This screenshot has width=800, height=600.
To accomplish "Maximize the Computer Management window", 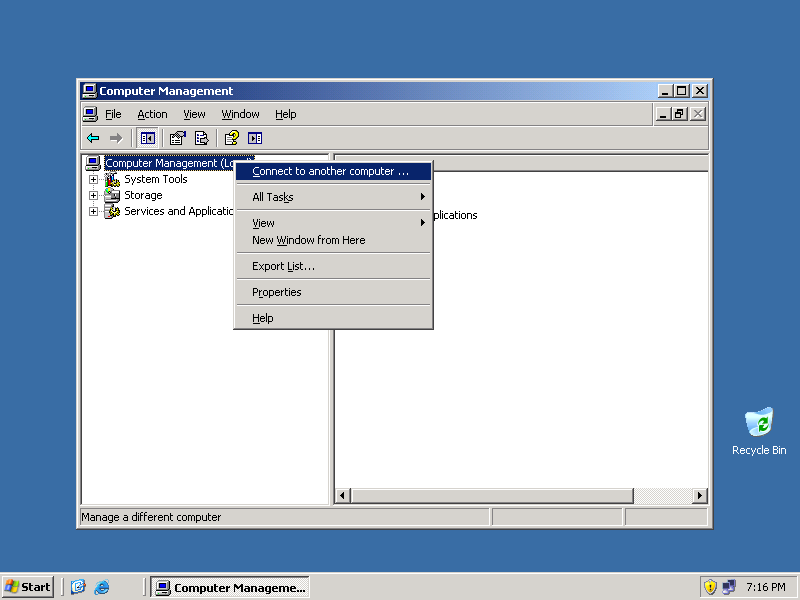I will tap(681, 91).
